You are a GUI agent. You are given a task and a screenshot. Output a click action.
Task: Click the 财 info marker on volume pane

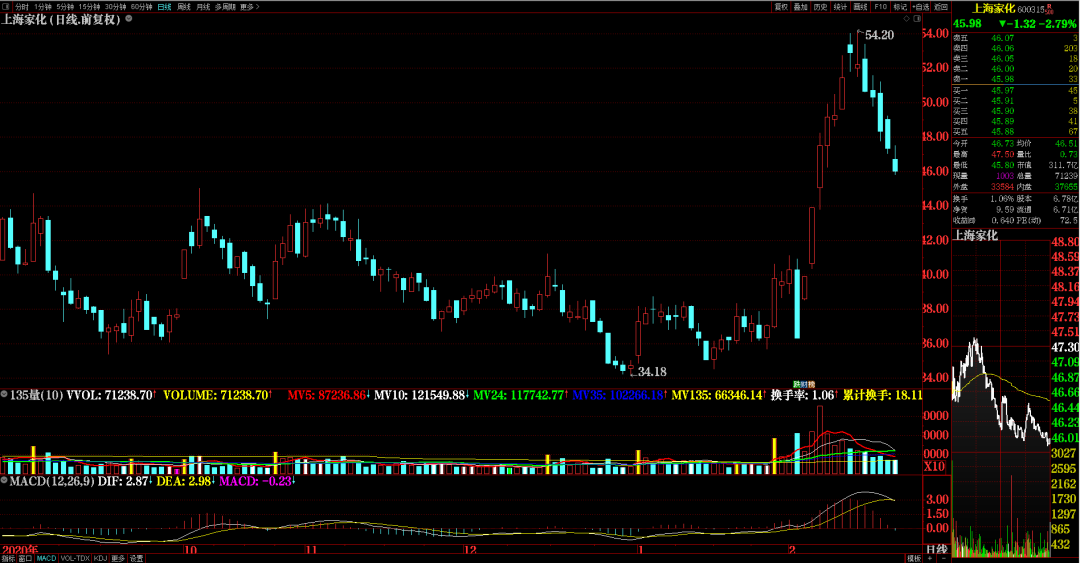pos(803,385)
